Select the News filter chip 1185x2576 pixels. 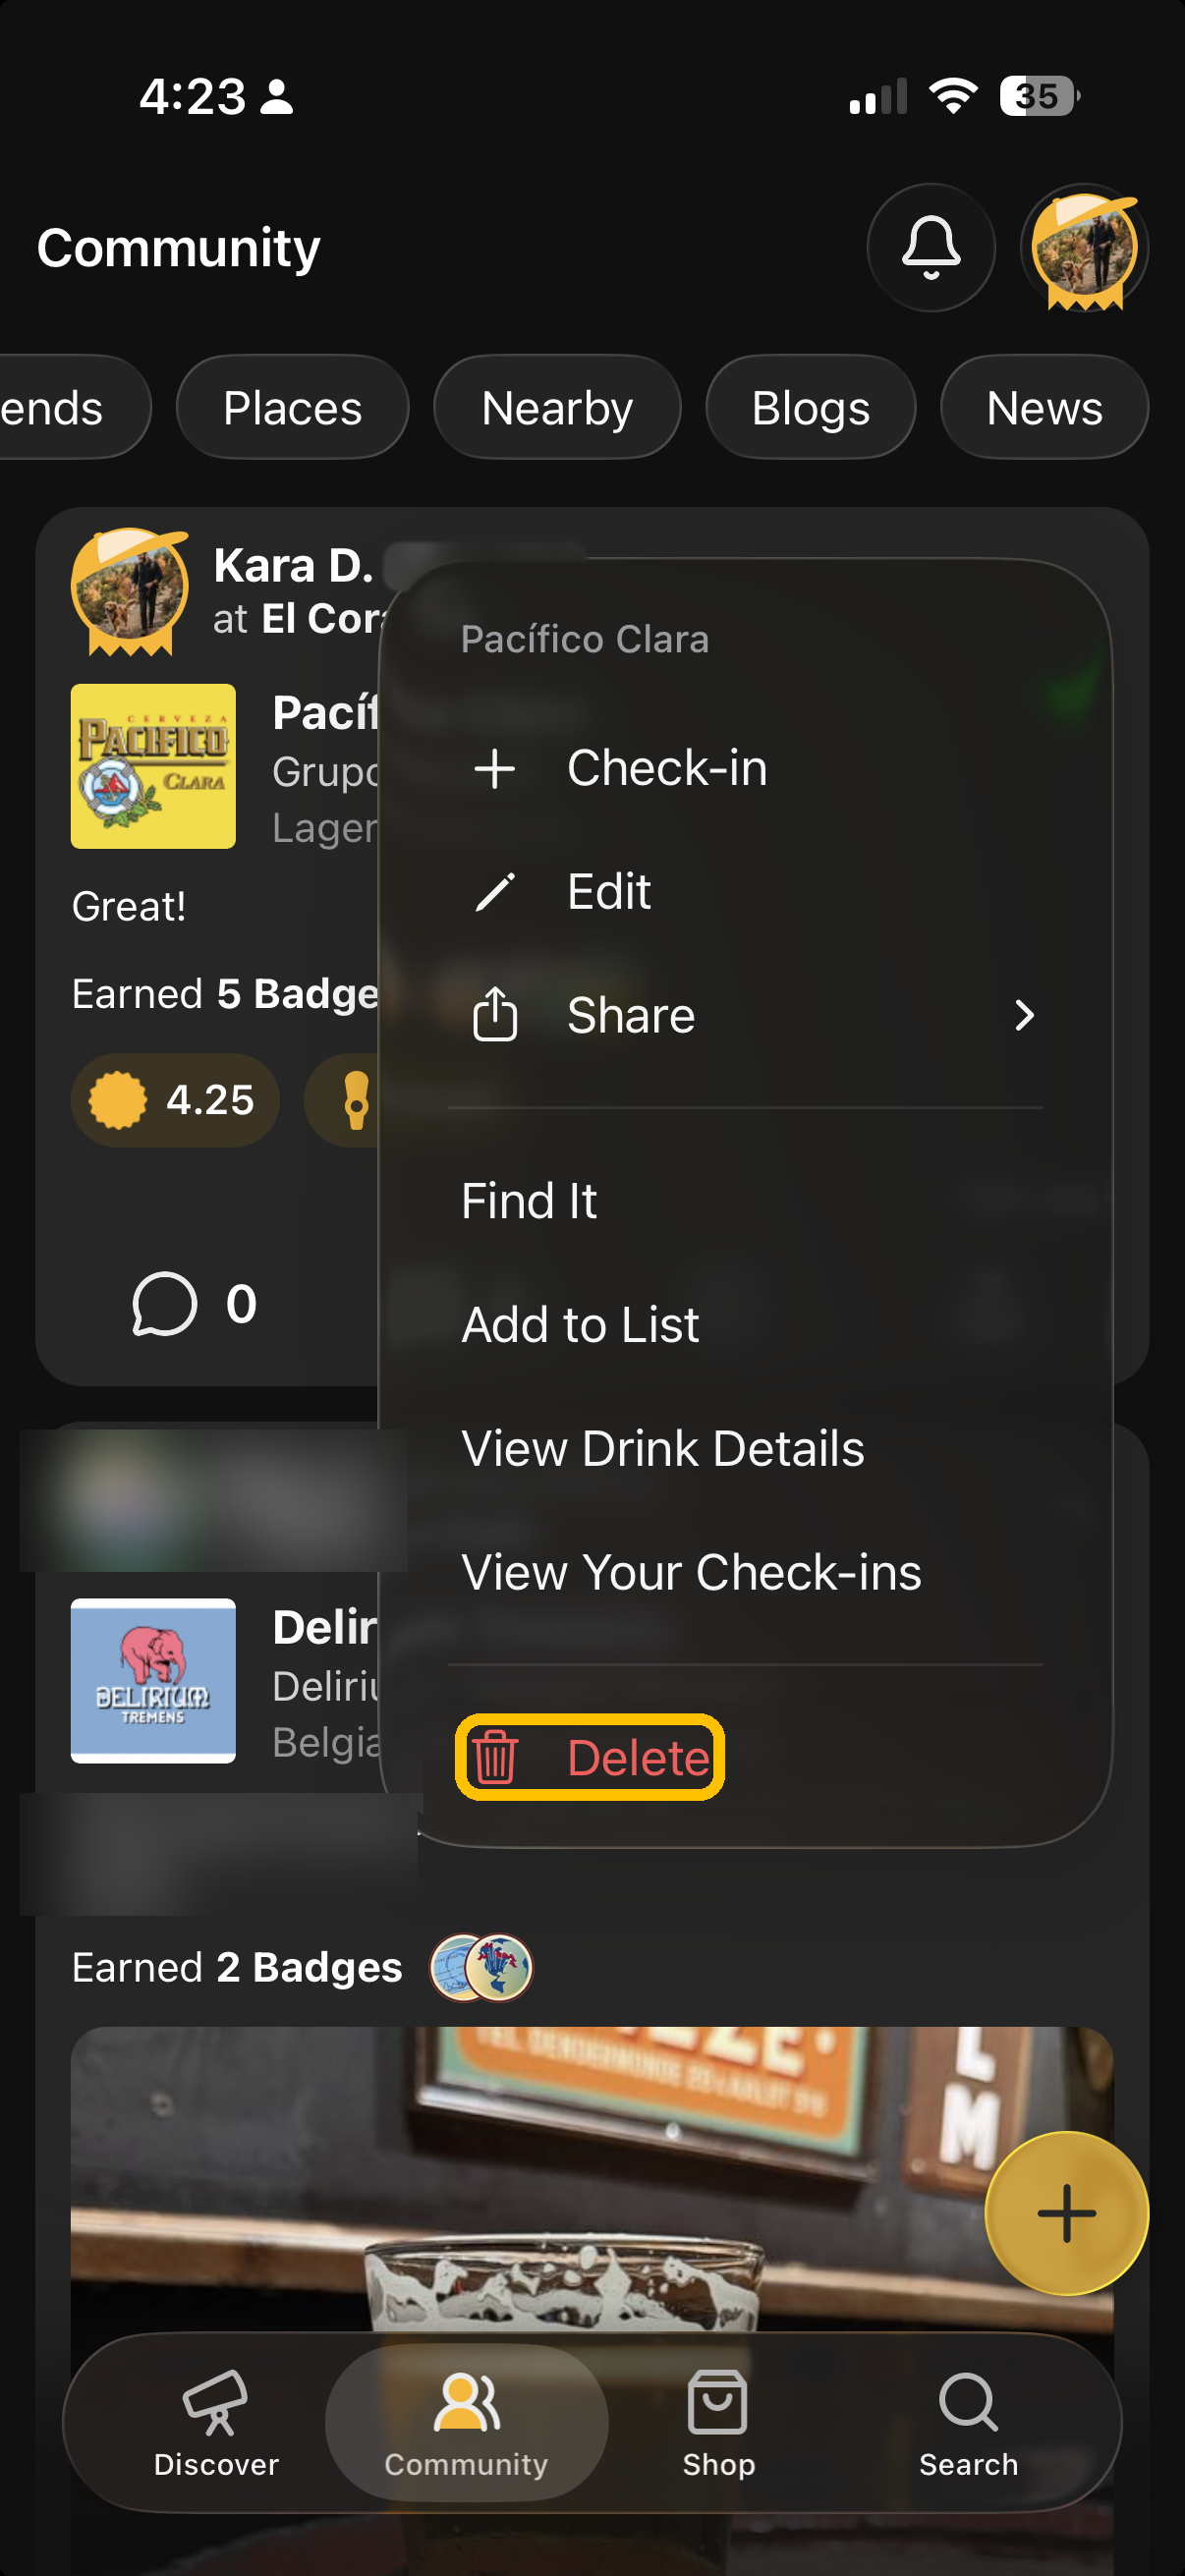click(1044, 407)
